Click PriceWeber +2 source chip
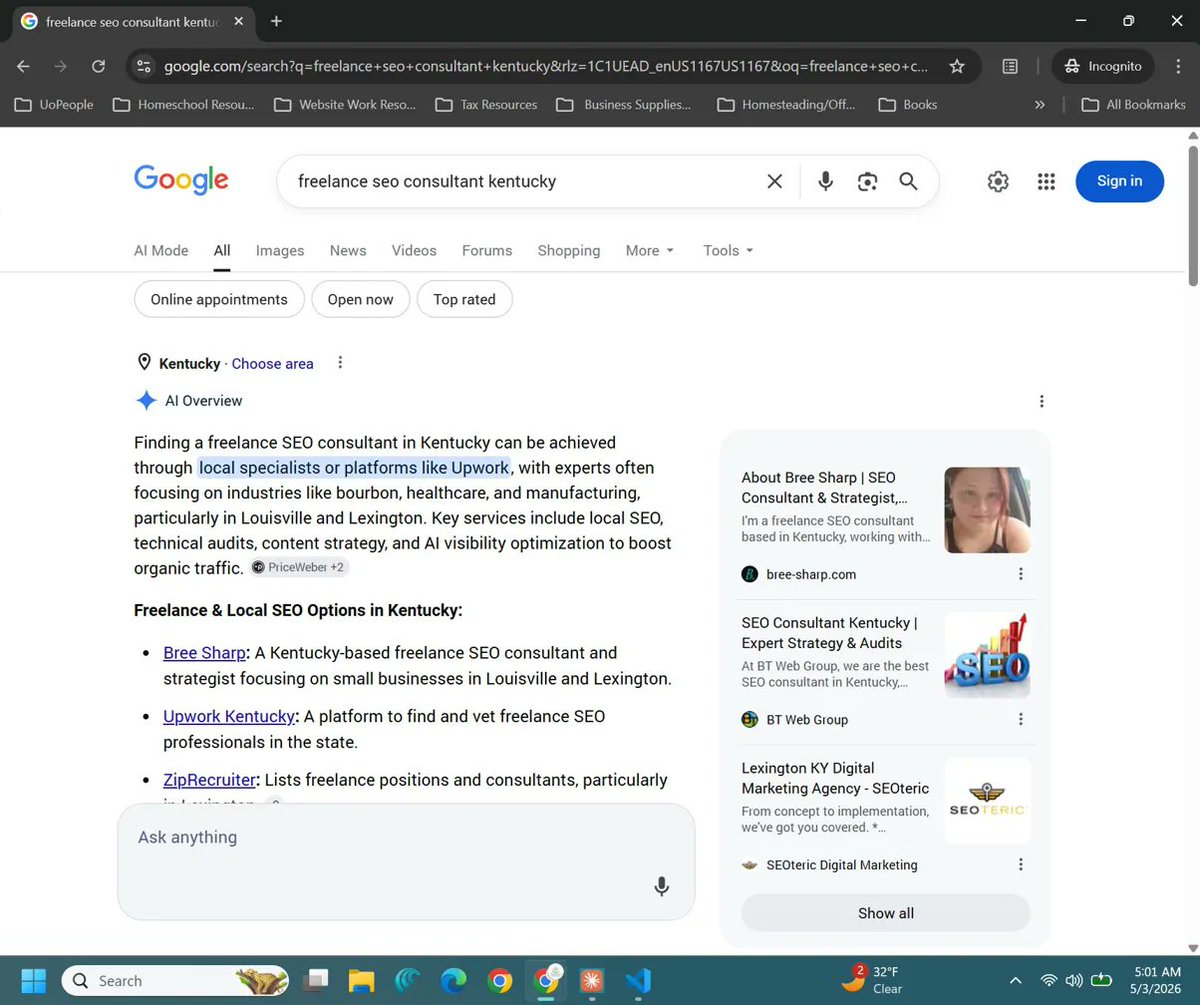 pos(298,567)
